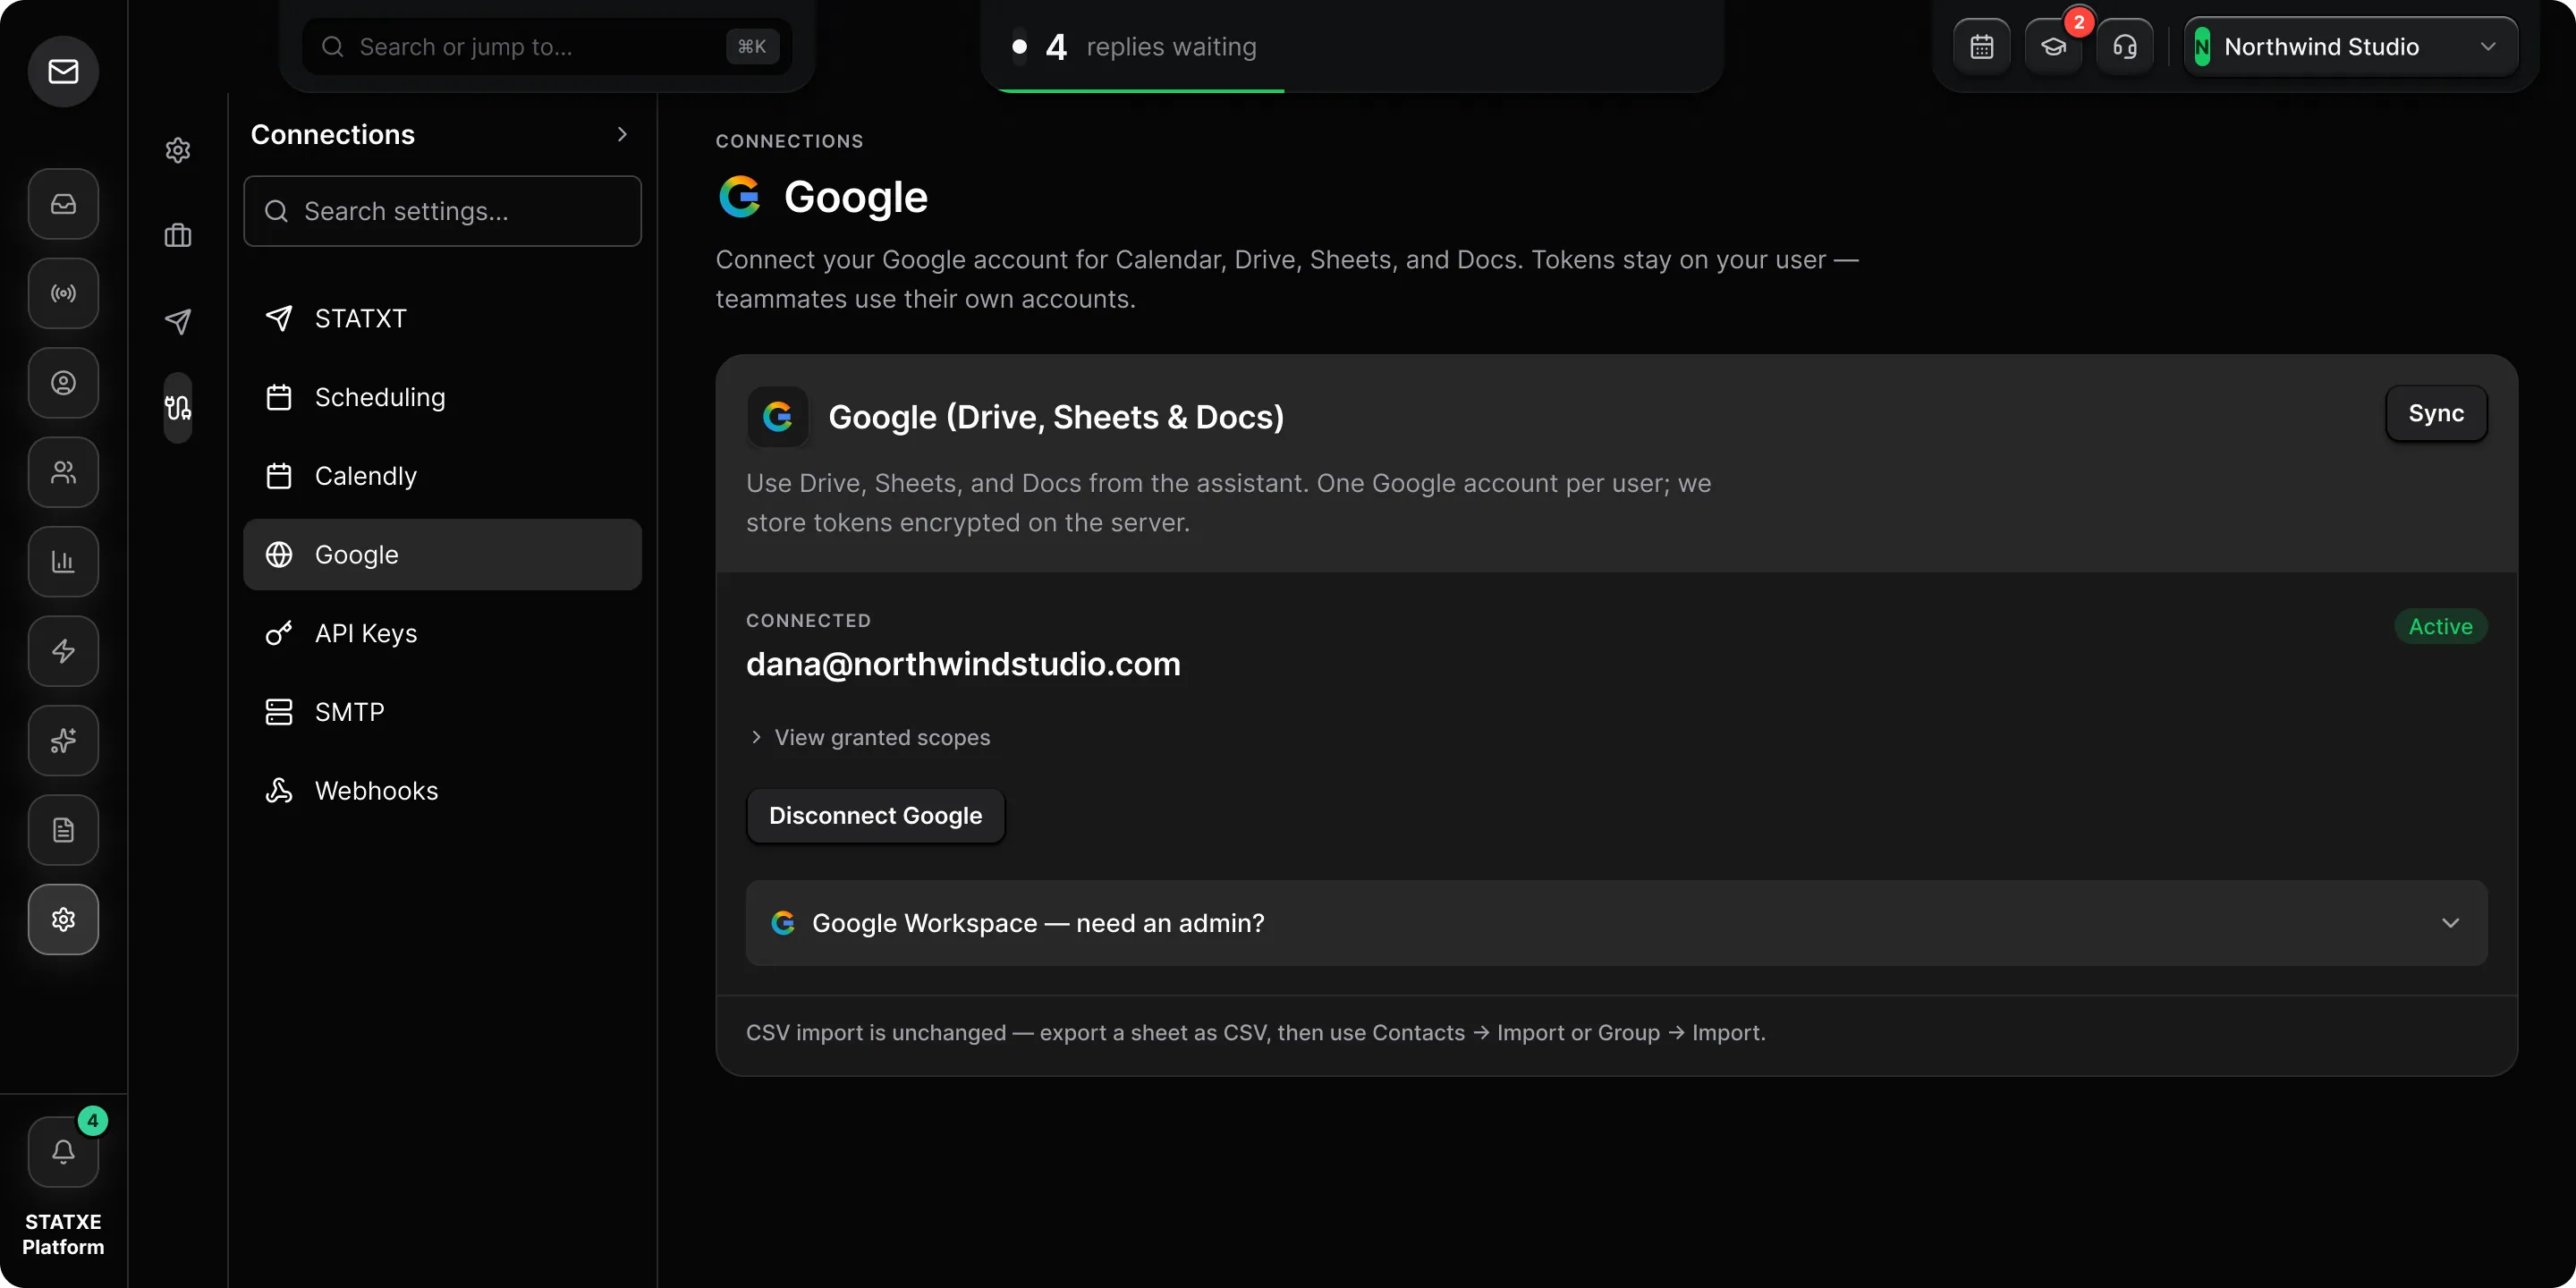Screen dimensions: 2576x1288
Task: Open the user profile circle icon
Action: 63,383
